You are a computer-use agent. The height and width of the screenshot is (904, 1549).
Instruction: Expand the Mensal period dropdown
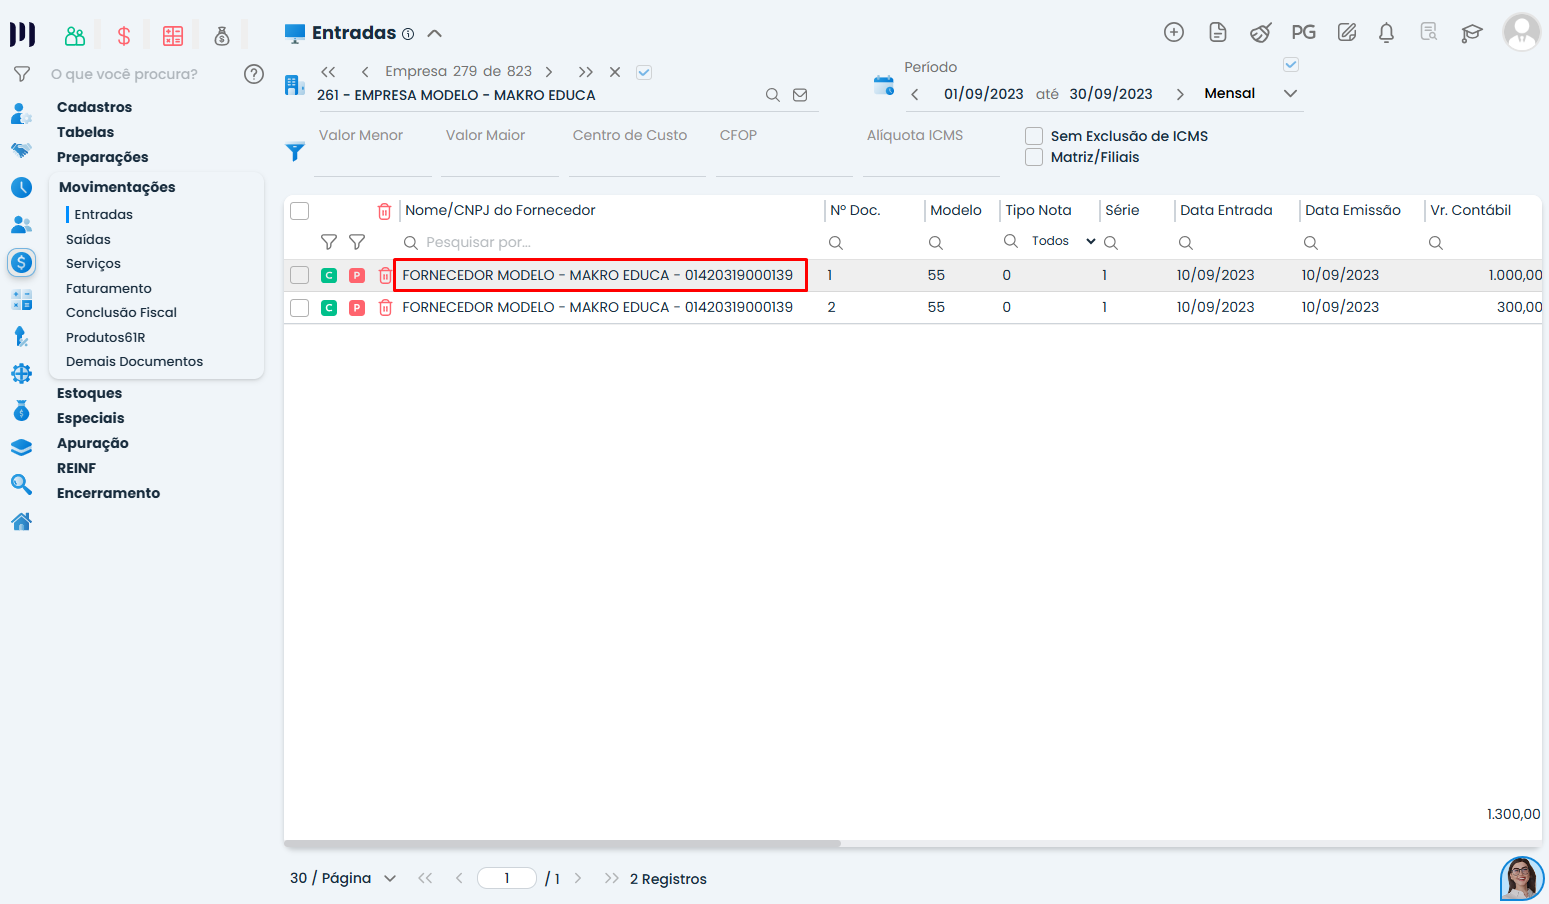point(1290,94)
